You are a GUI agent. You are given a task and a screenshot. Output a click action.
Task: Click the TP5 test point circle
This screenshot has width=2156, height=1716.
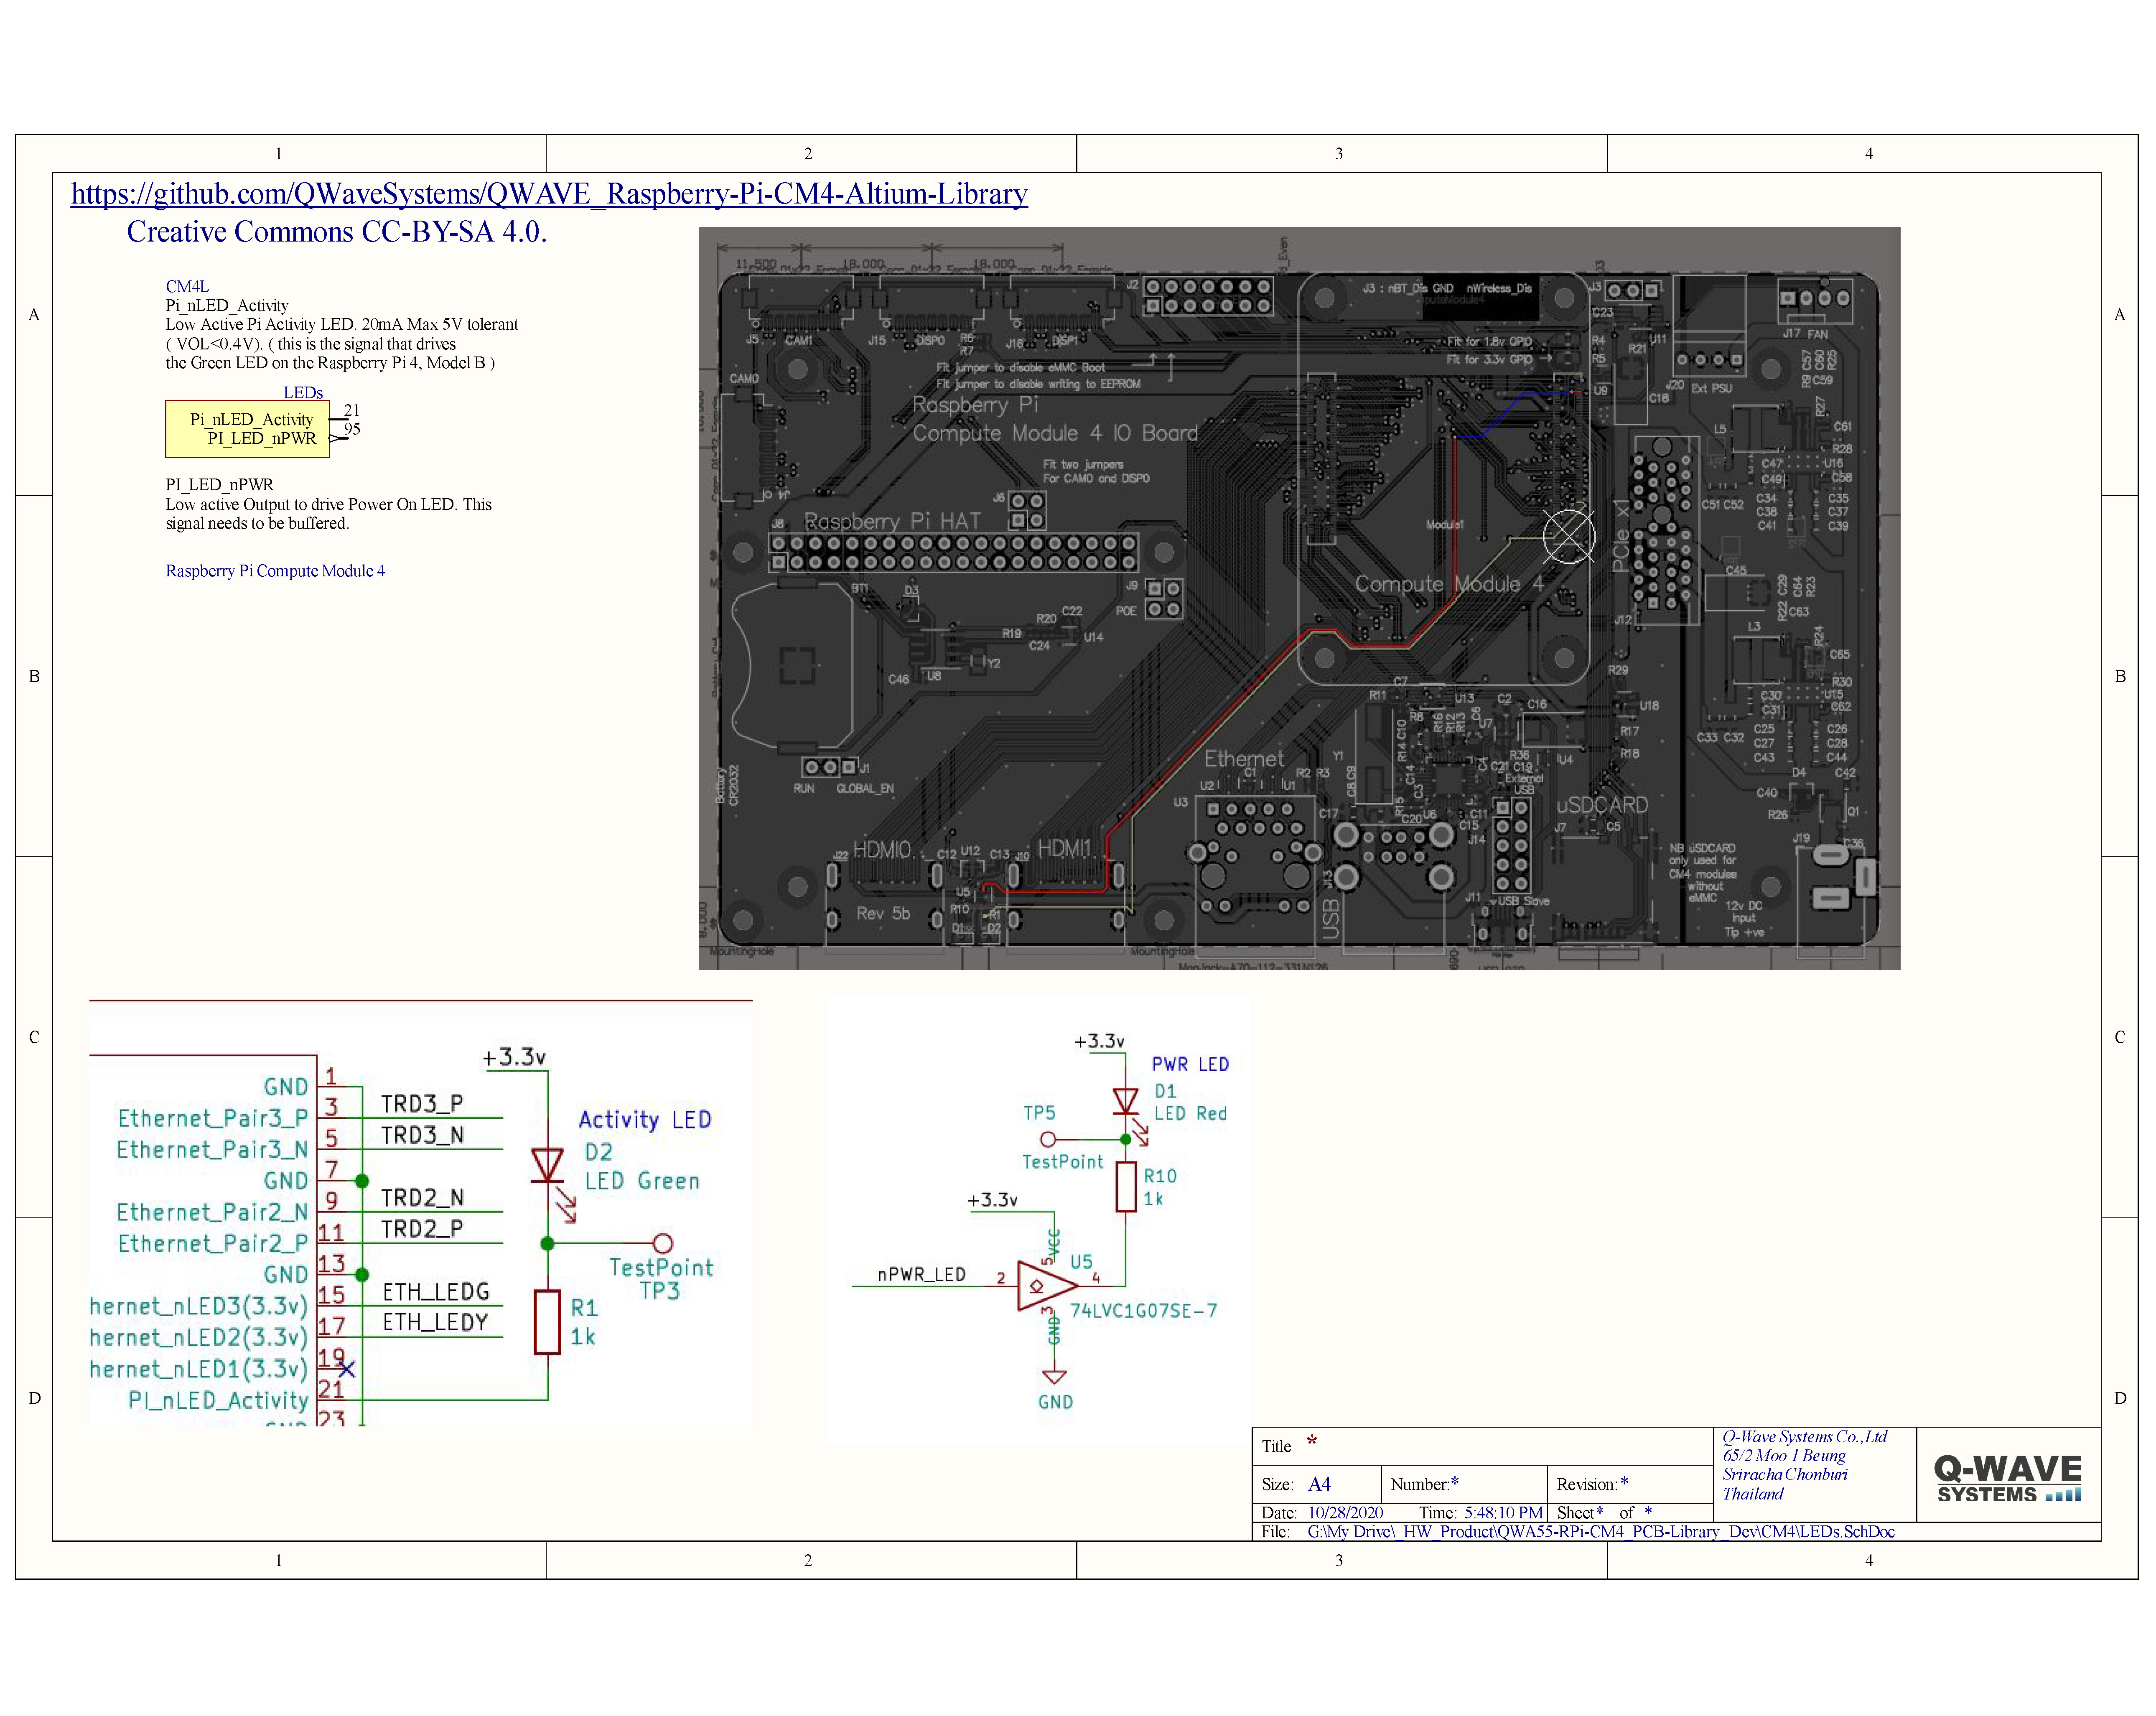tap(1048, 1139)
